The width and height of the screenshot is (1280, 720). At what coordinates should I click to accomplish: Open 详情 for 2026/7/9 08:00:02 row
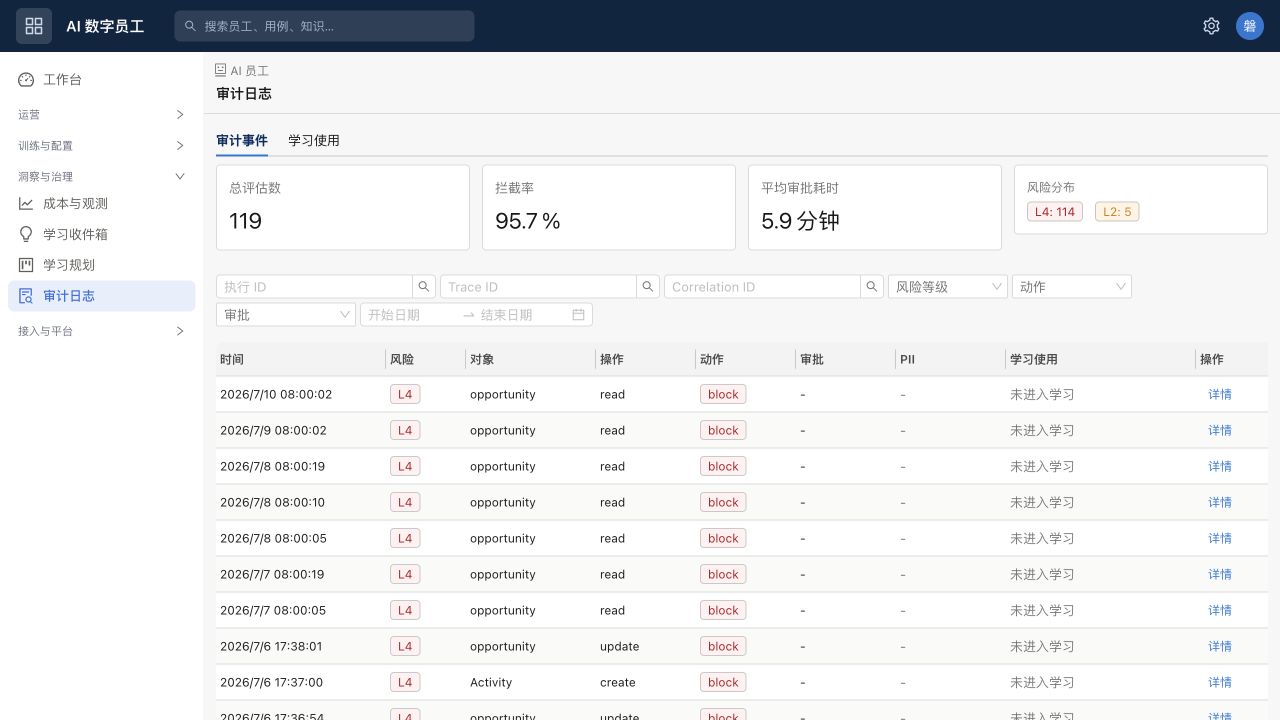pyautogui.click(x=1220, y=431)
